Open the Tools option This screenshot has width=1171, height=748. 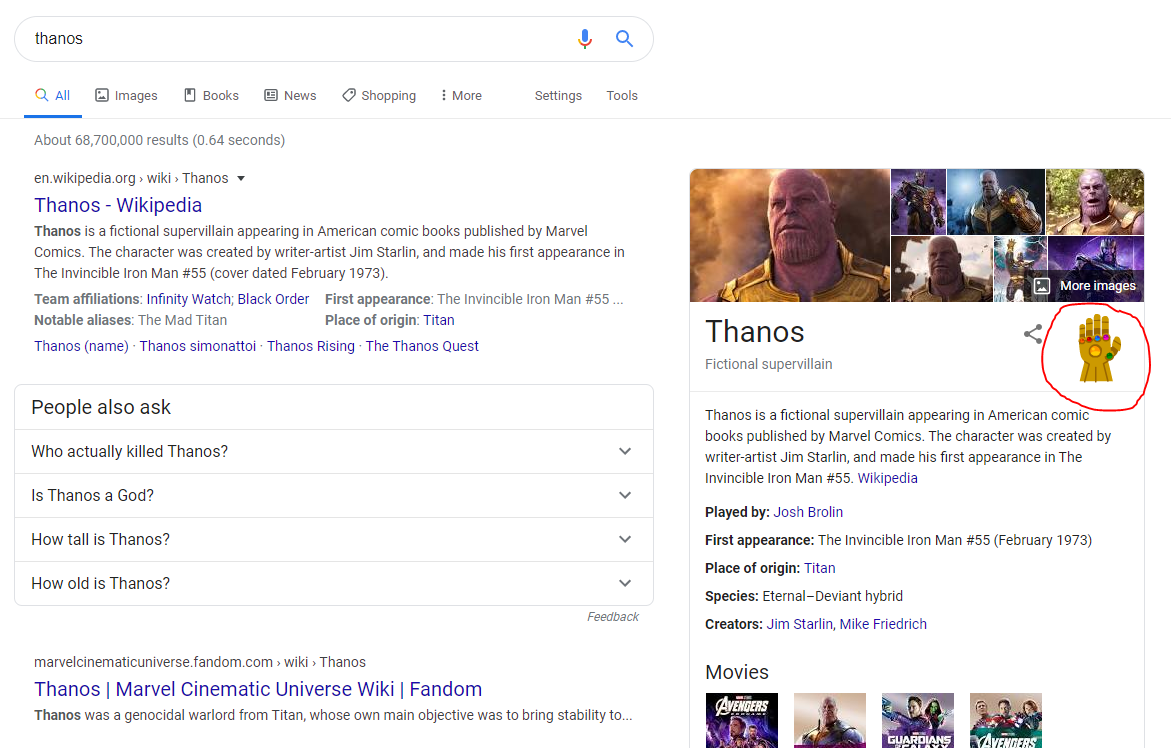tap(622, 96)
